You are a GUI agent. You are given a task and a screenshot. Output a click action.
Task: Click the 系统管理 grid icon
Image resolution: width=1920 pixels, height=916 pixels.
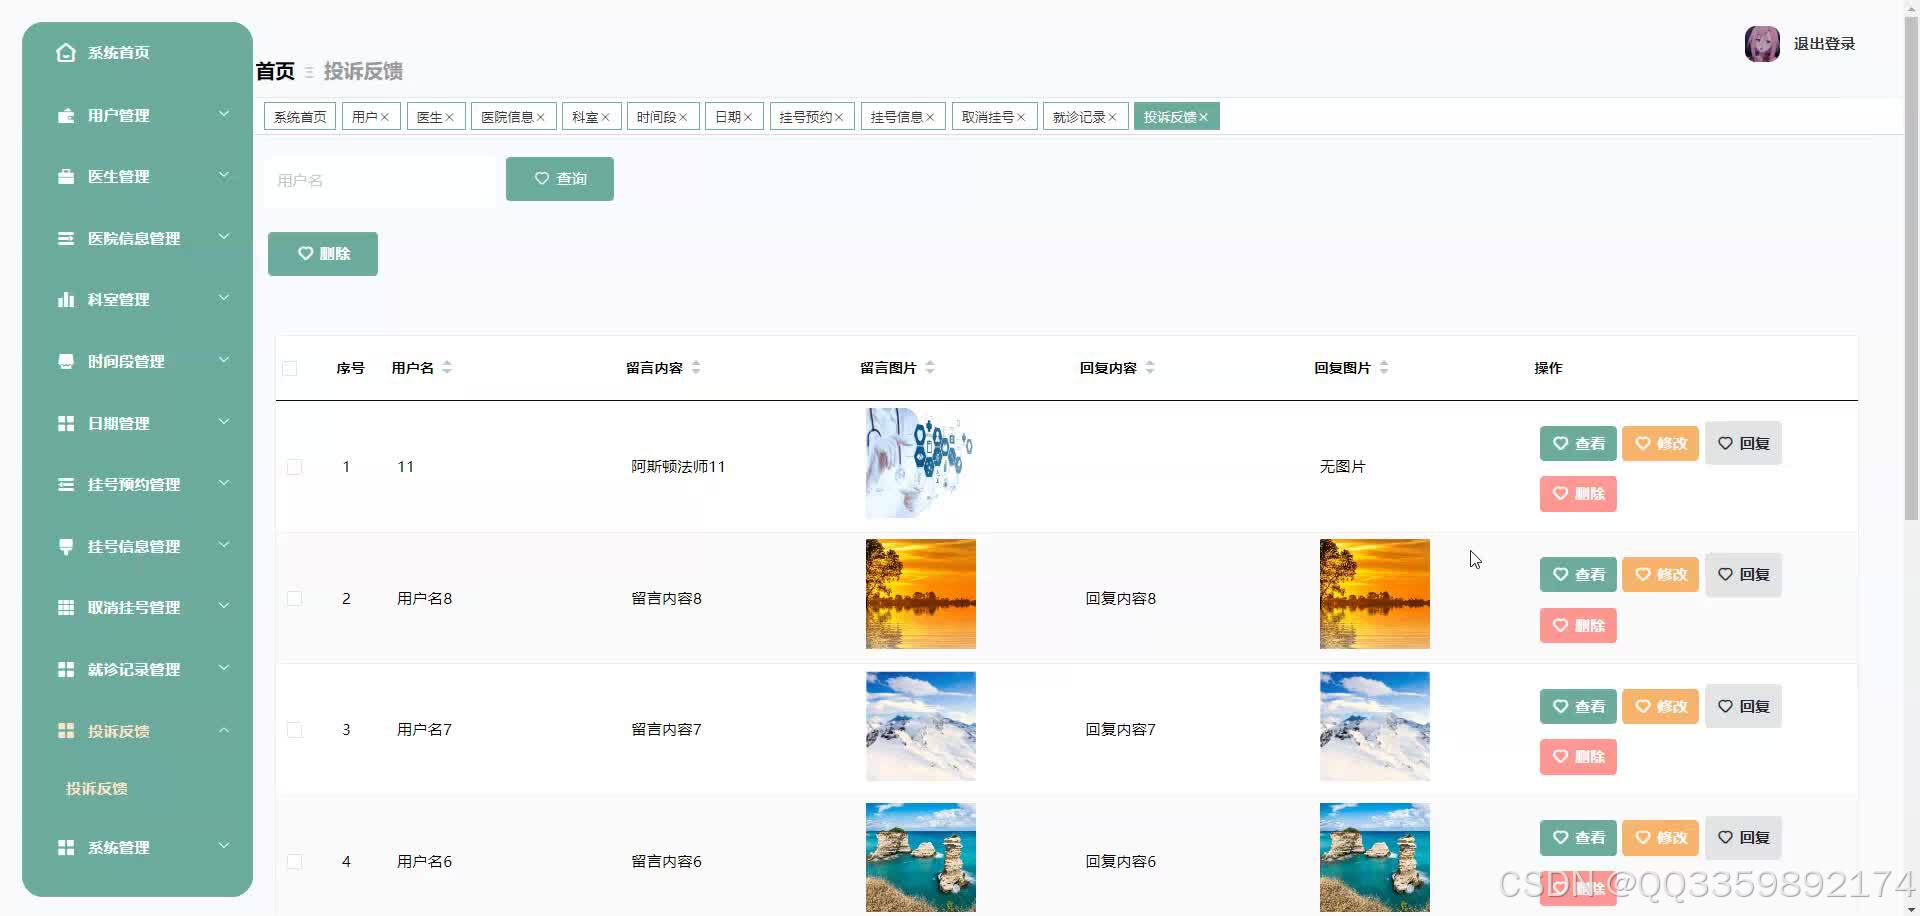[x=66, y=848]
